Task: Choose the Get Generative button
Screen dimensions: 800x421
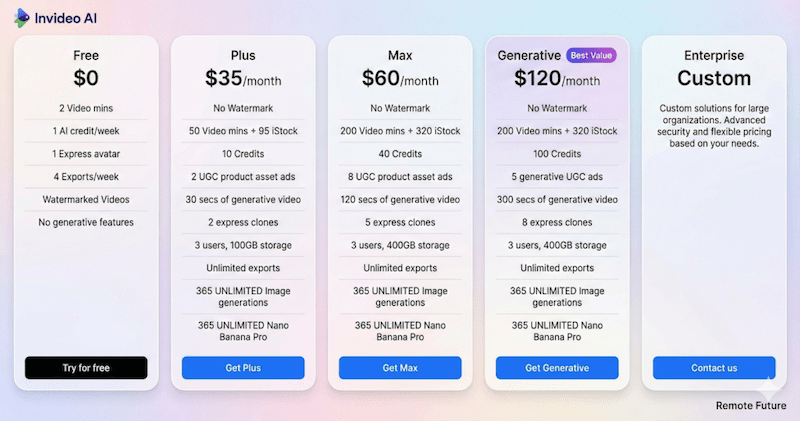Action: tap(557, 368)
